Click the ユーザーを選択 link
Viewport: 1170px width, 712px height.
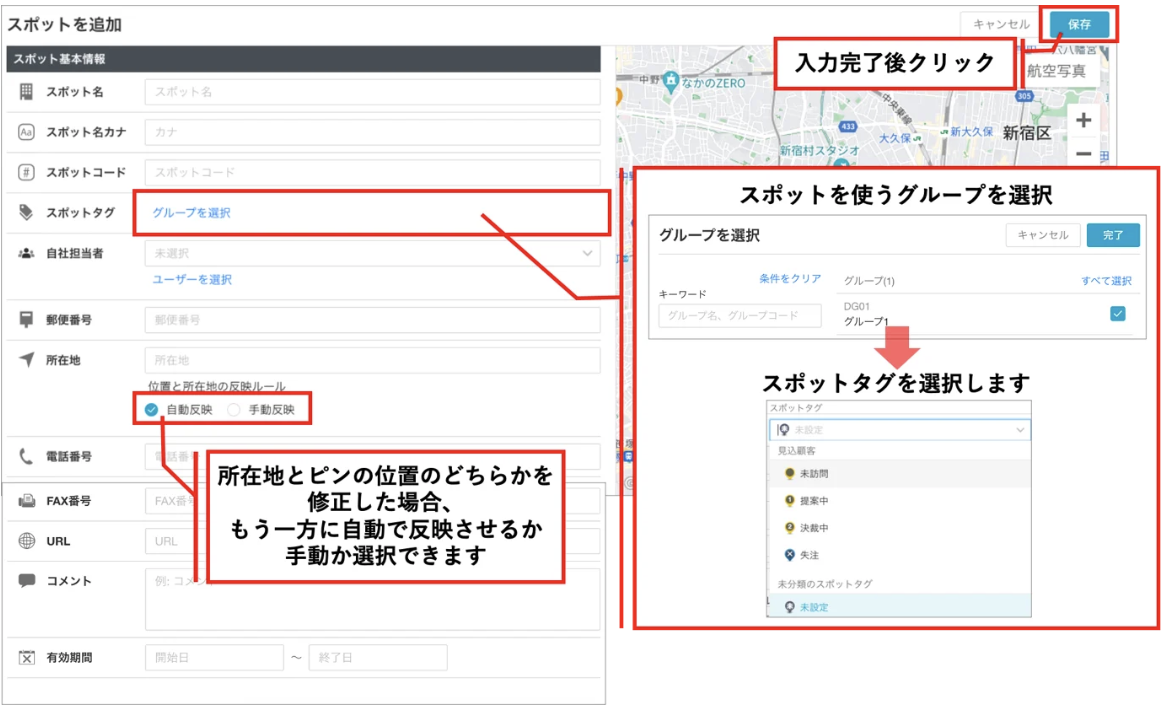click(x=193, y=279)
